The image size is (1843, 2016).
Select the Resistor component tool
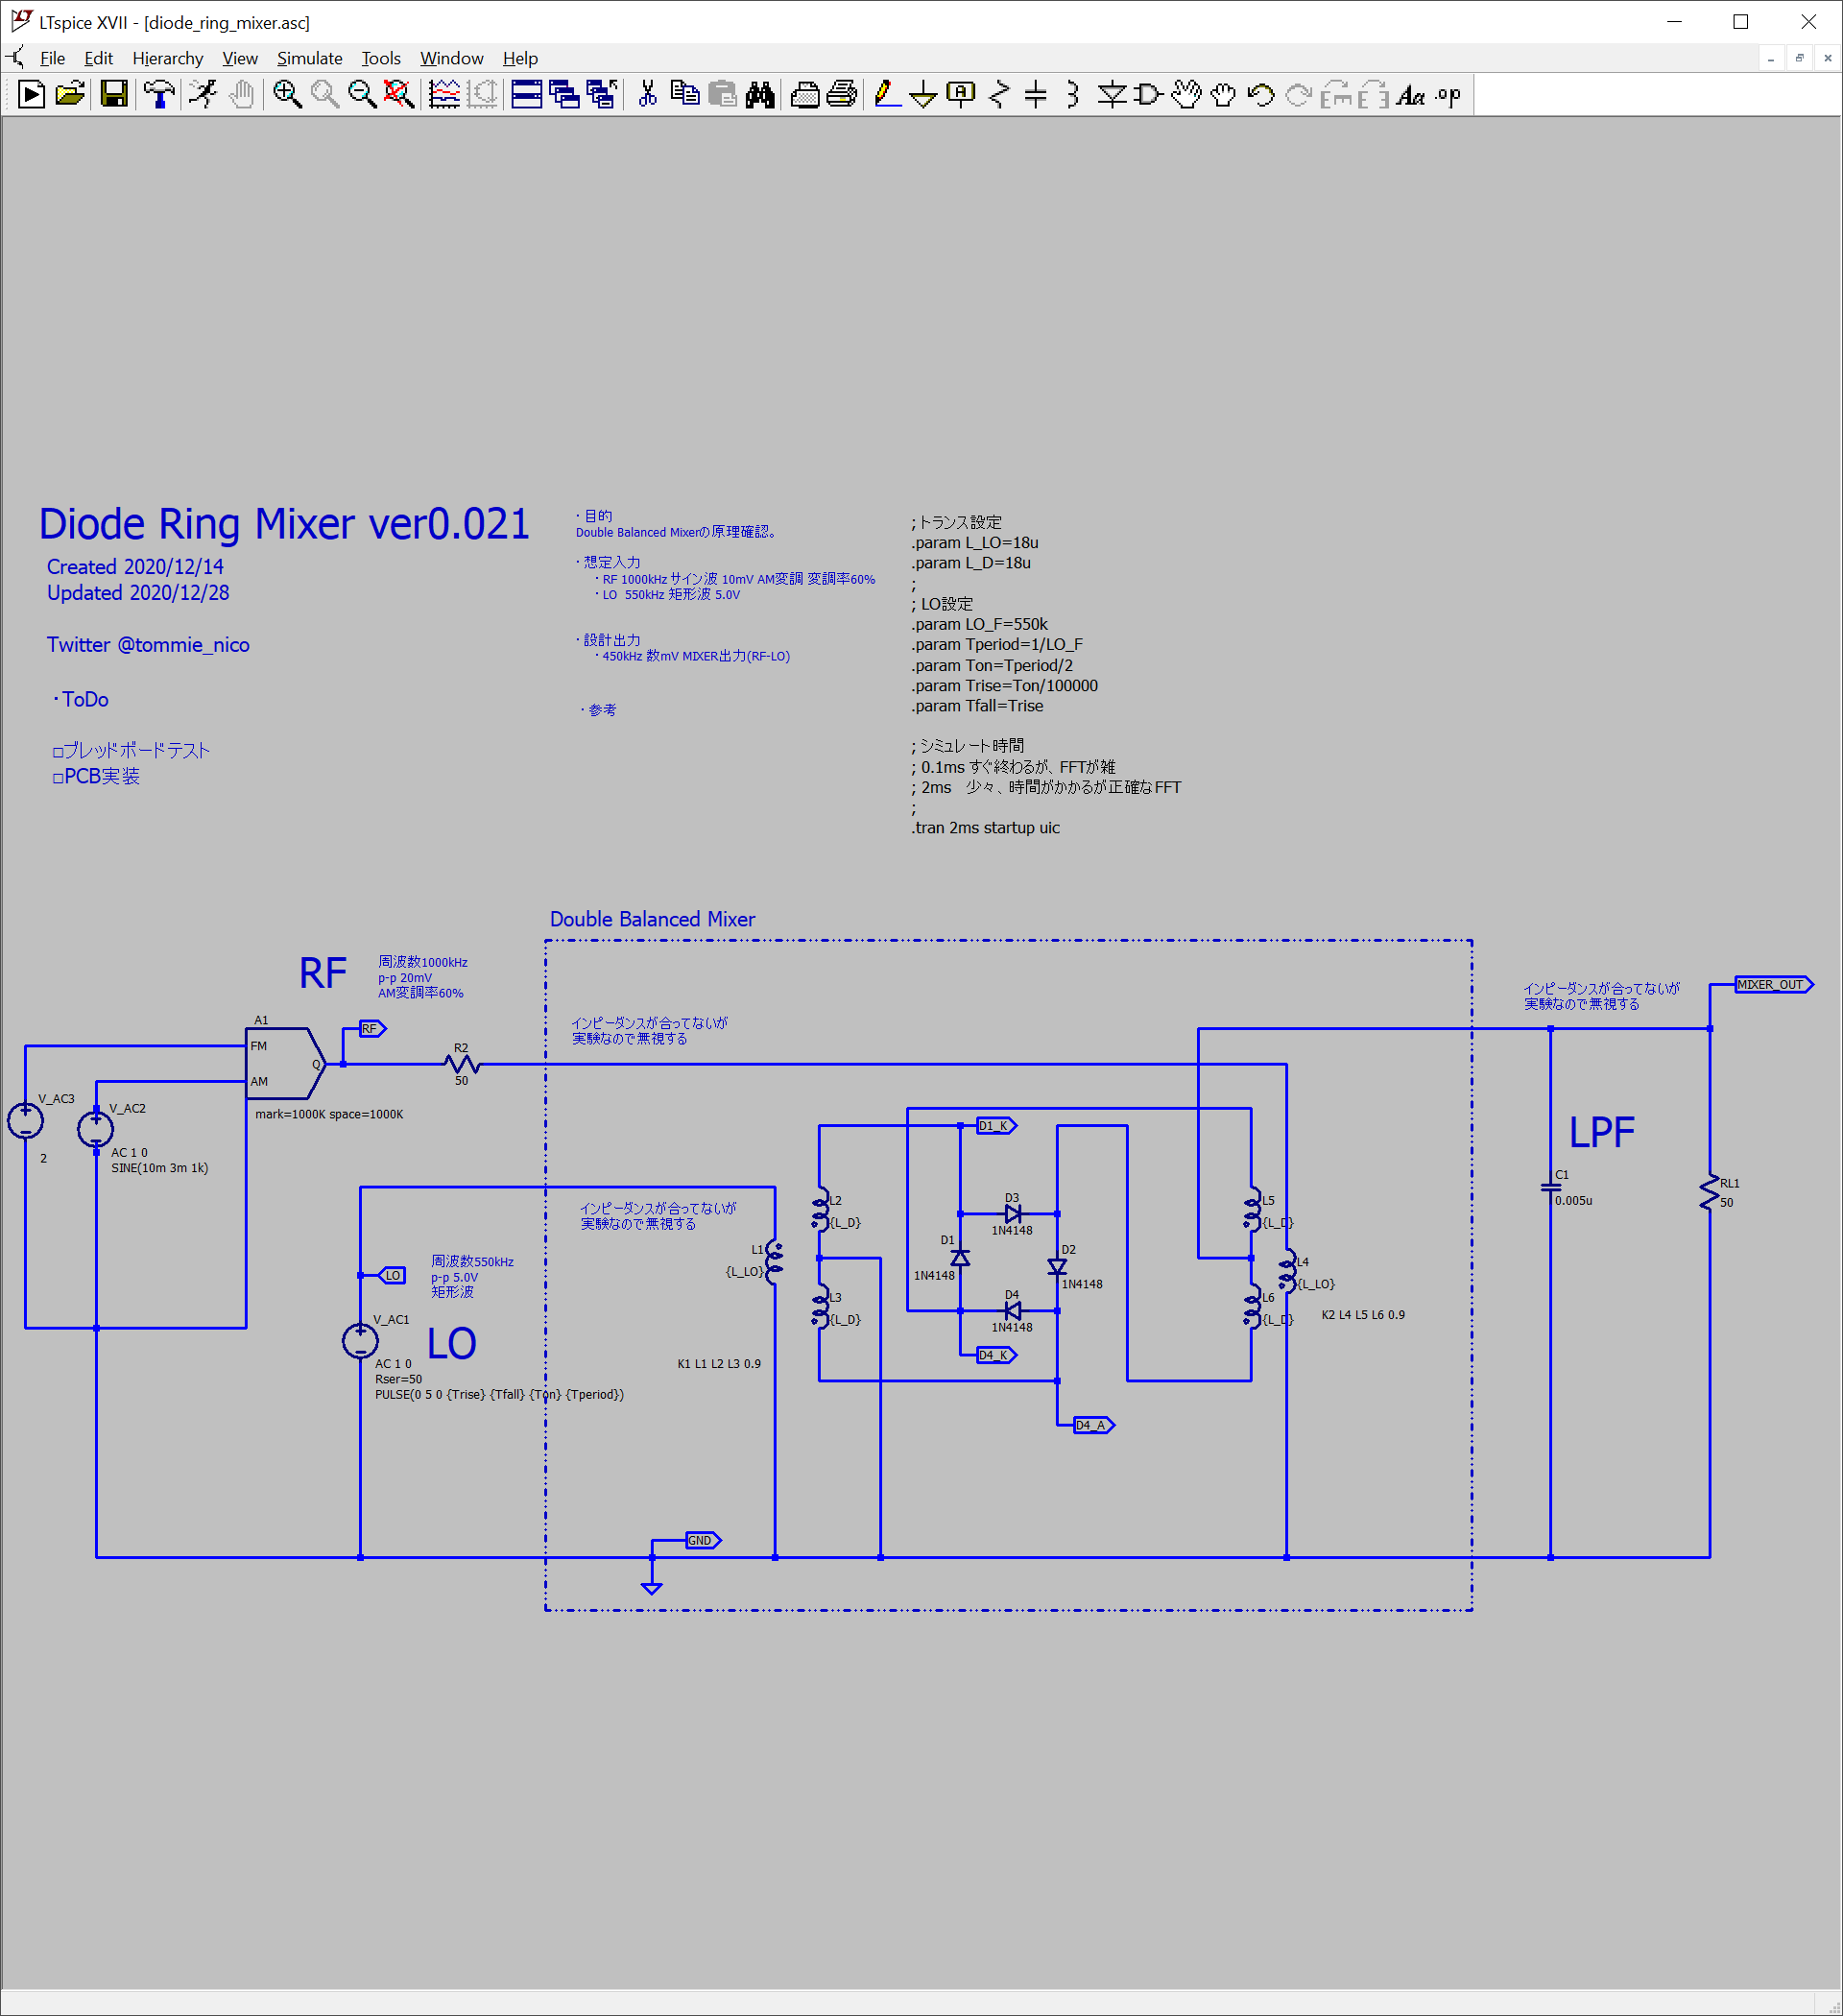[x=998, y=95]
